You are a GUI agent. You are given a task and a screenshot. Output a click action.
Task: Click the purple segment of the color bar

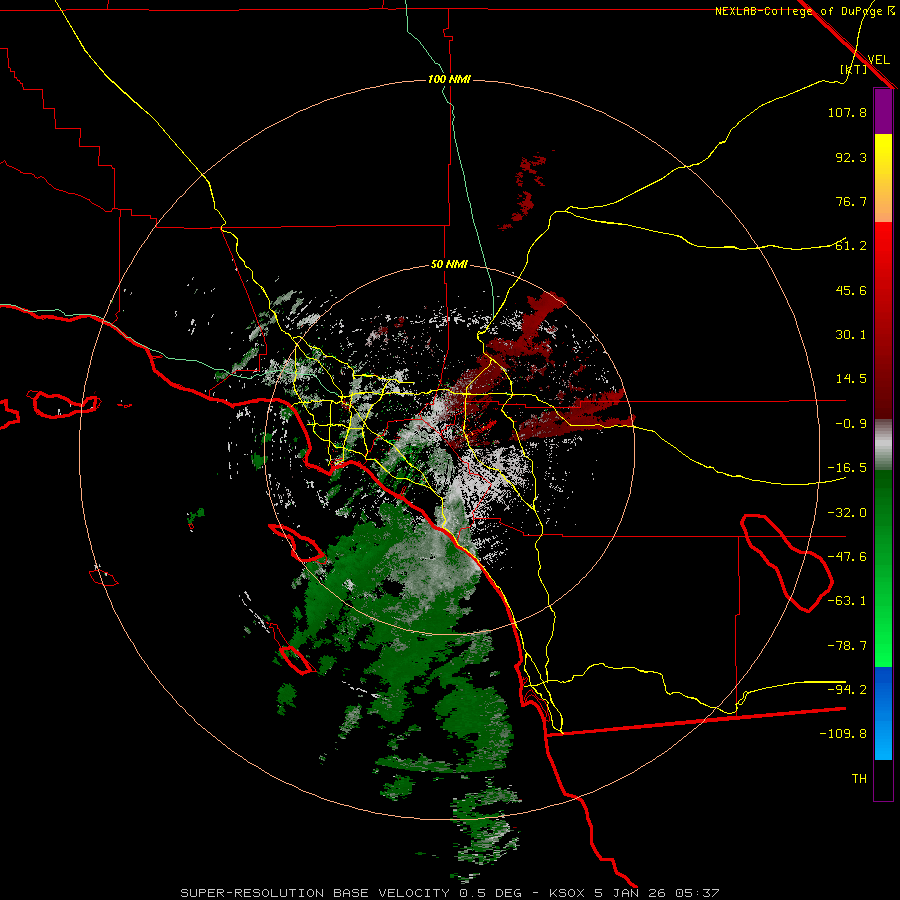pos(883,111)
